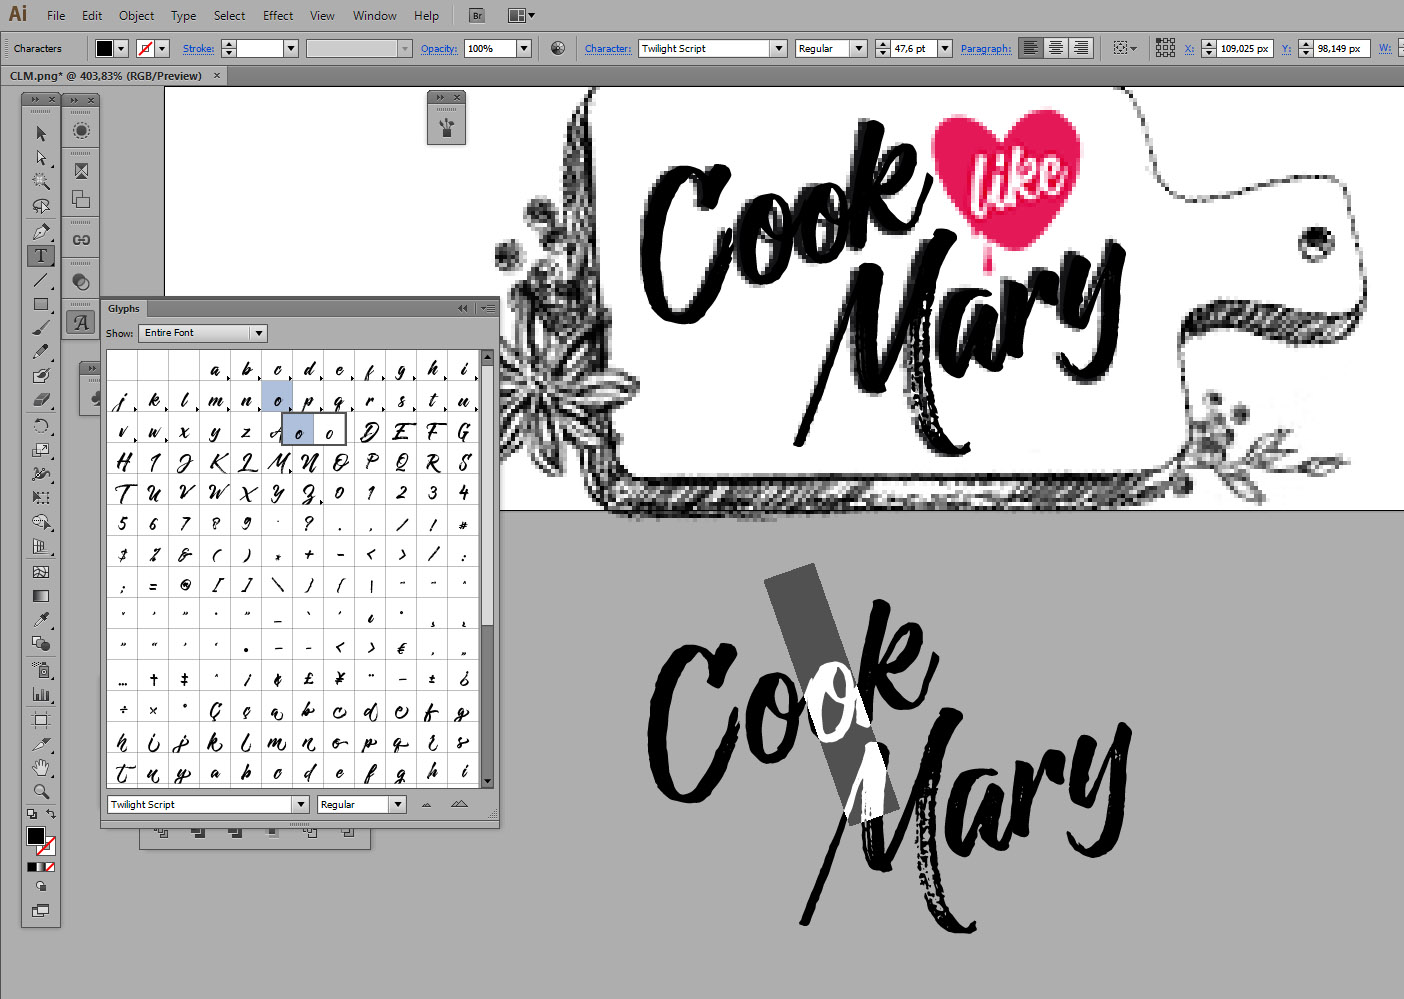Choose the Scale tool
Viewport: 1404px width, 999px height.
pyautogui.click(x=41, y=450)
